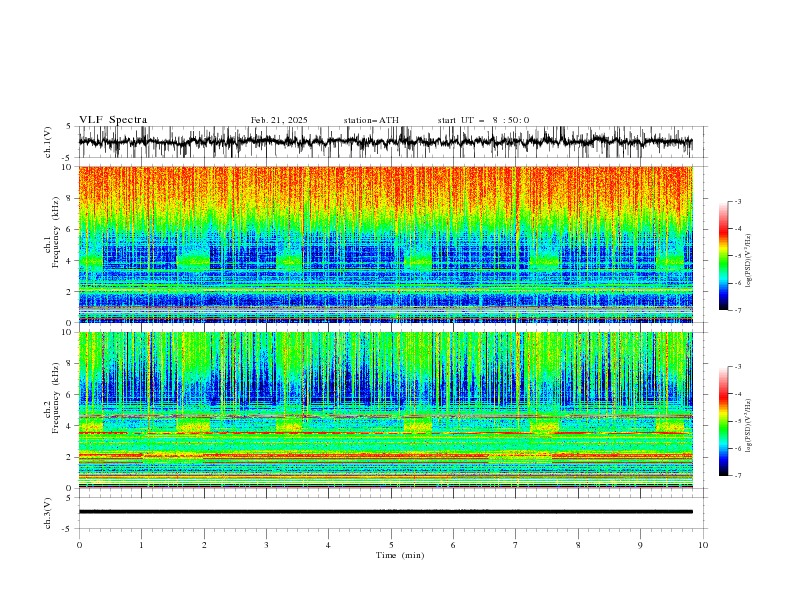Click the ch.1 spectrogram panel
The height and width of the screenshot is (612, 792).
(x=386, y=244)
